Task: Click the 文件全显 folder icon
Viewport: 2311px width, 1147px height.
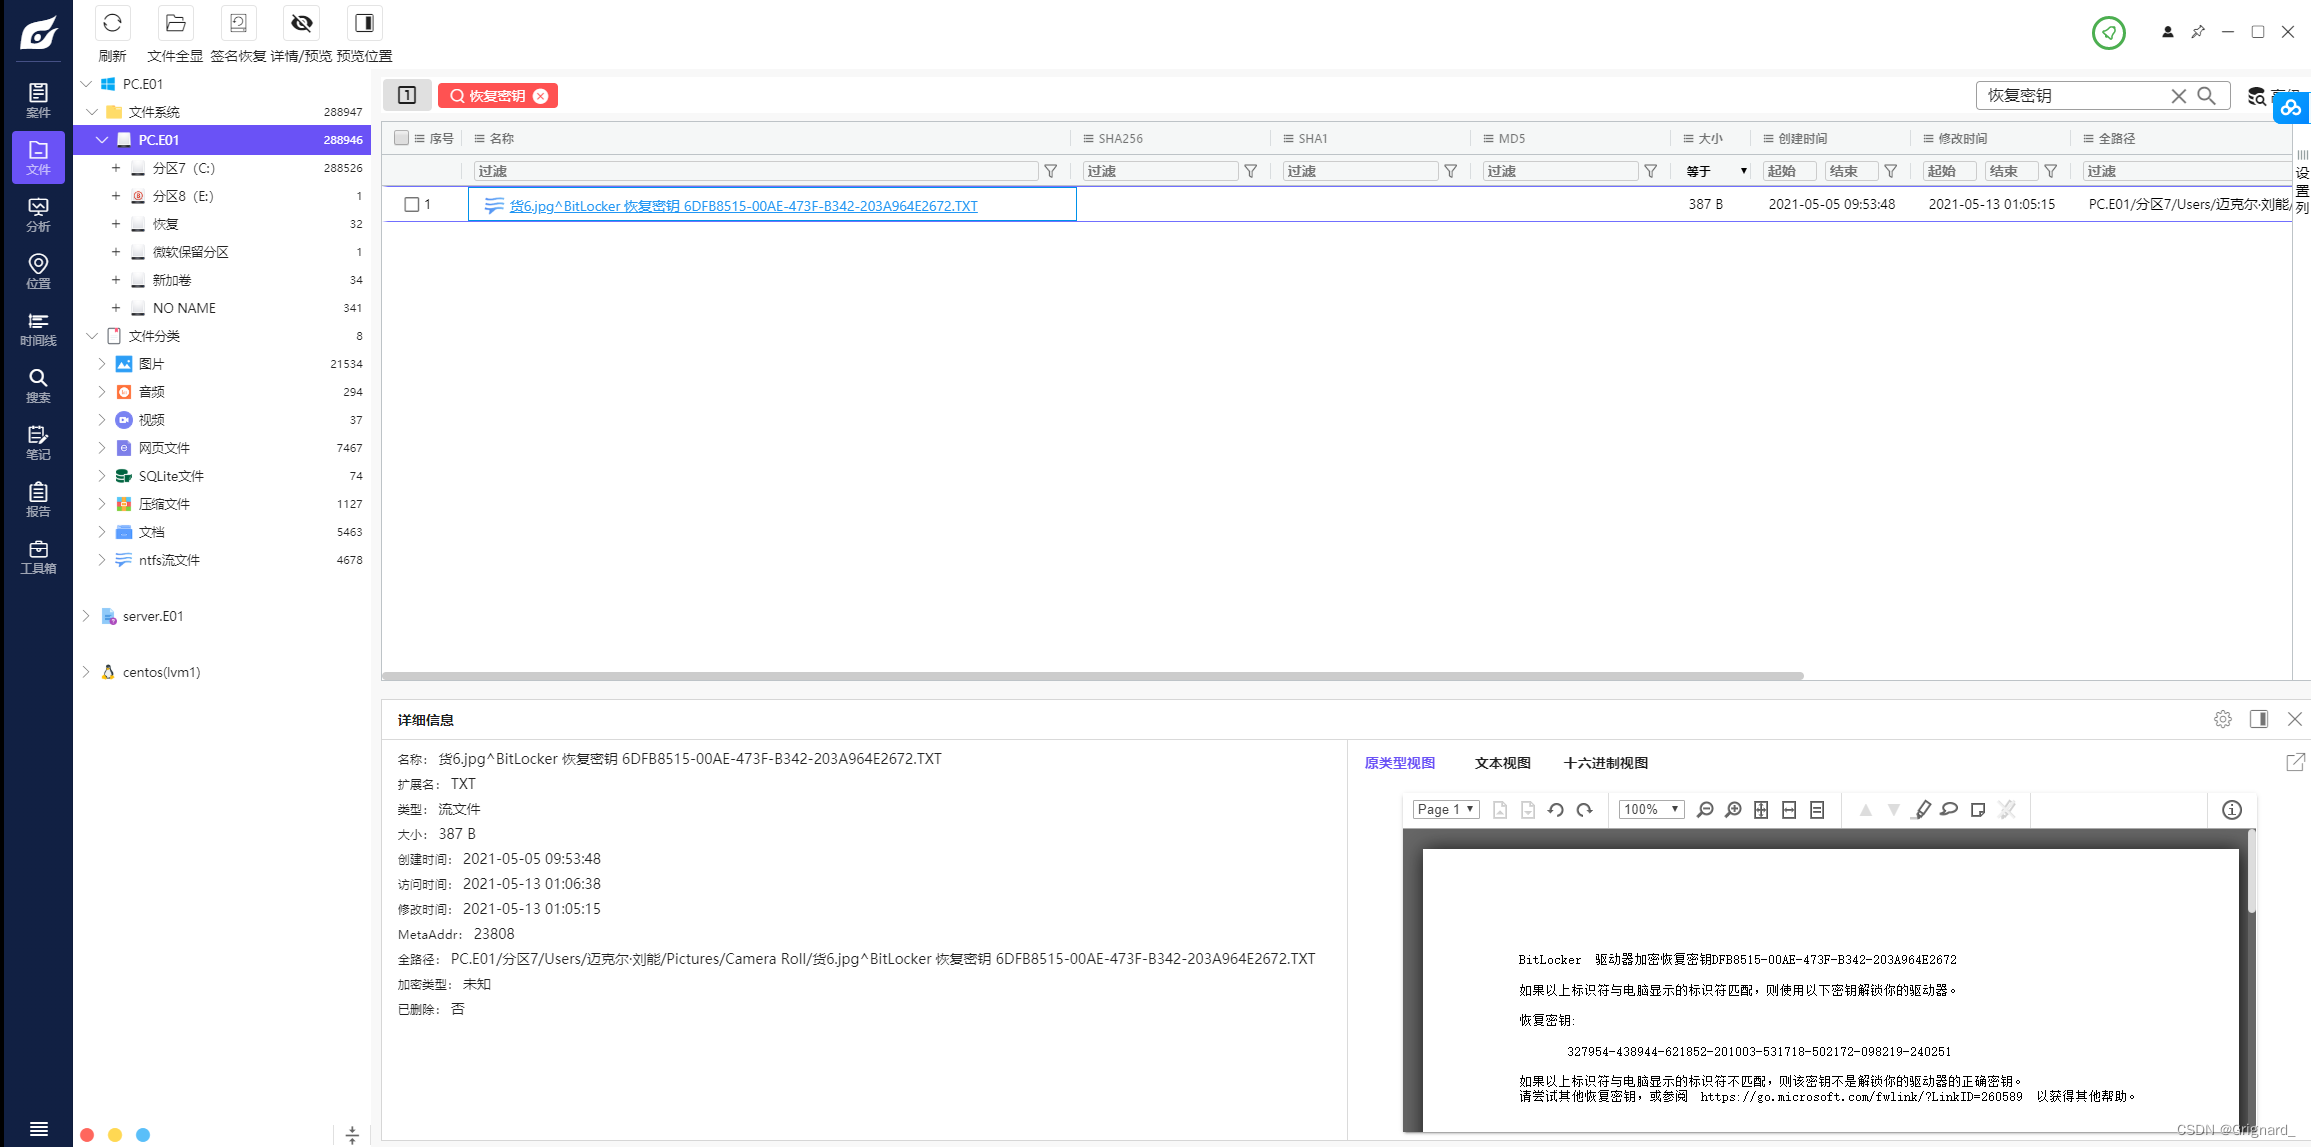Action: point(175,23)
